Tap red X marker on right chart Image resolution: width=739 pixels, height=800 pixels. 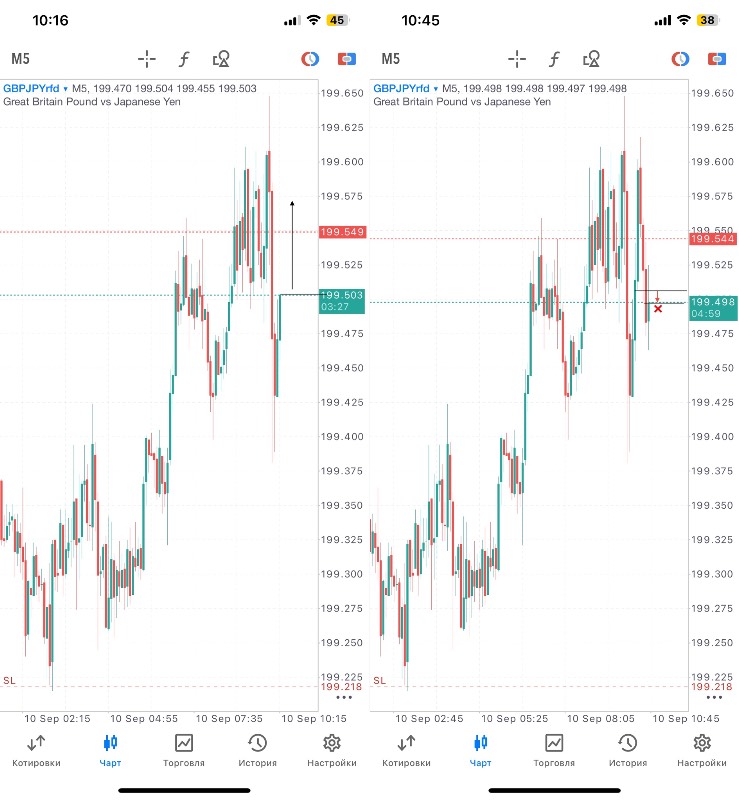pos(658,309)
